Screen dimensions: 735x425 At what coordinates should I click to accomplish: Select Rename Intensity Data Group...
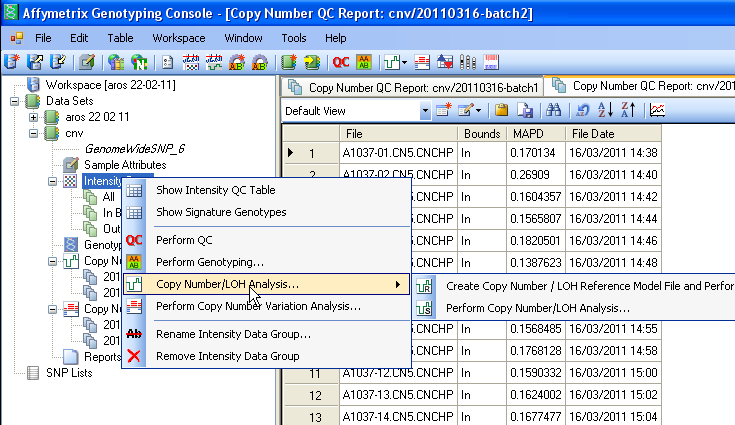(266, 334)
